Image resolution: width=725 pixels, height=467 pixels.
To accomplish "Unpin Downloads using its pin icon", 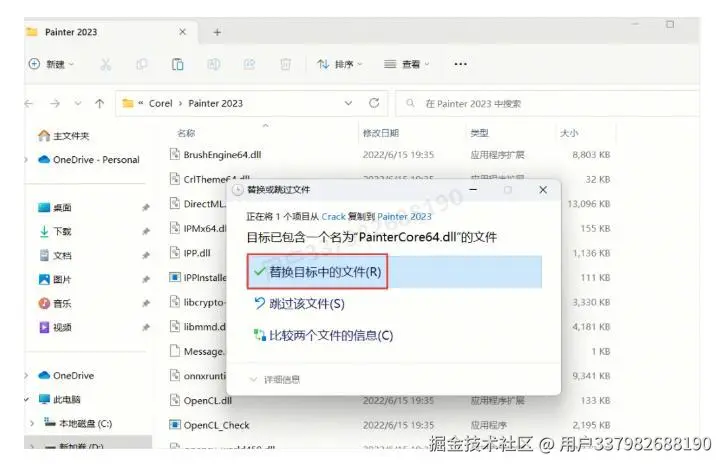I will coord(146,231).
